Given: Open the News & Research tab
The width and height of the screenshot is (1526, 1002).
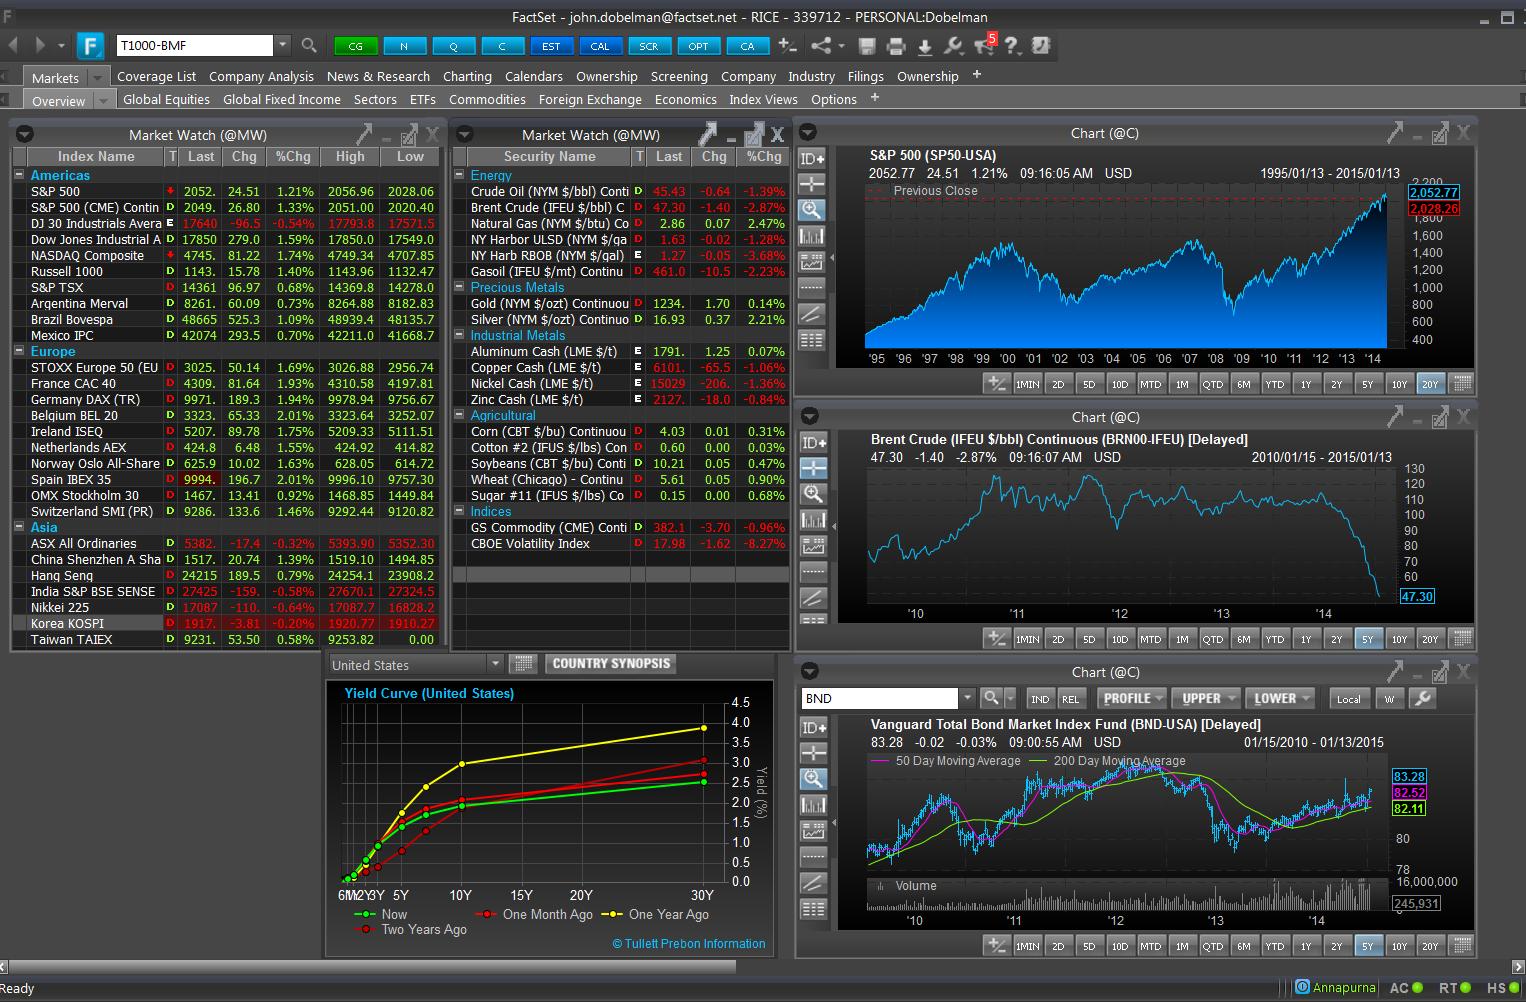Looking at the screenshot, I should click(x=378, y=76).
